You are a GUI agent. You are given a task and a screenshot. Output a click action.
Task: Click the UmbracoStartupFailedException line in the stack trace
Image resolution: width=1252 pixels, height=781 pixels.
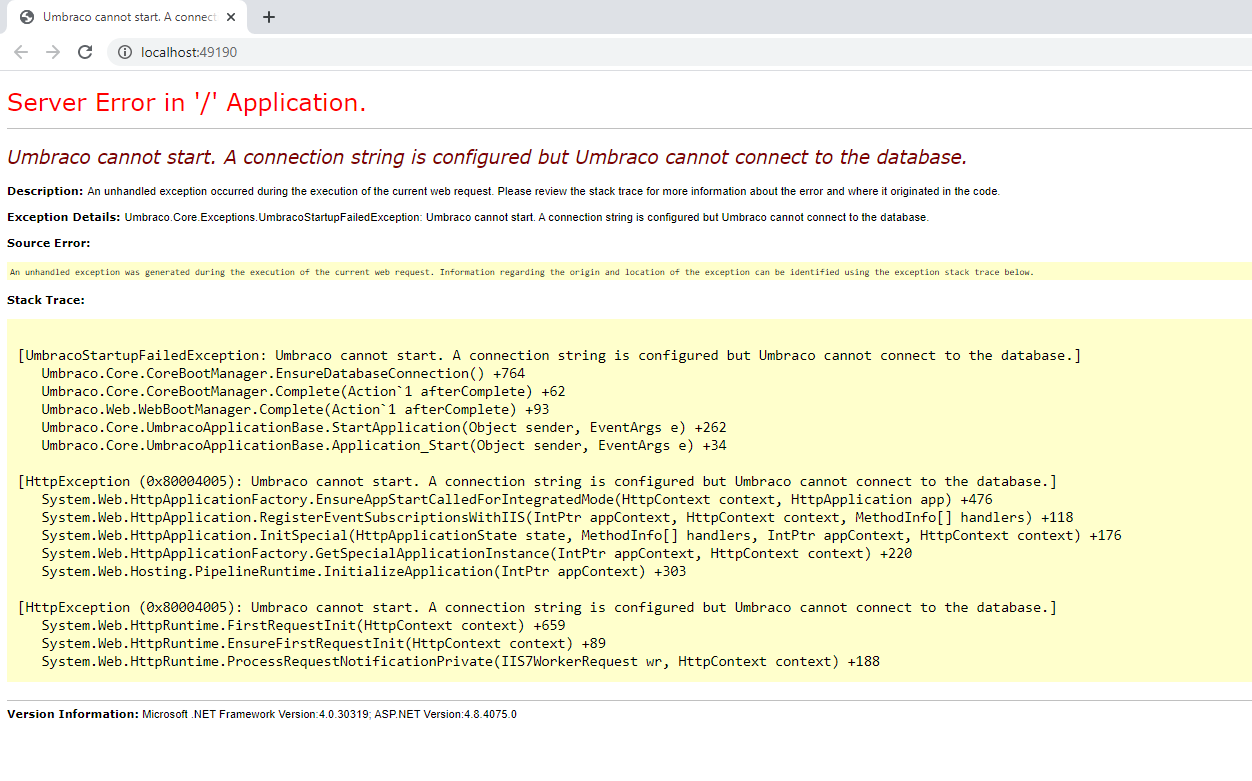[x=549, y=355]
